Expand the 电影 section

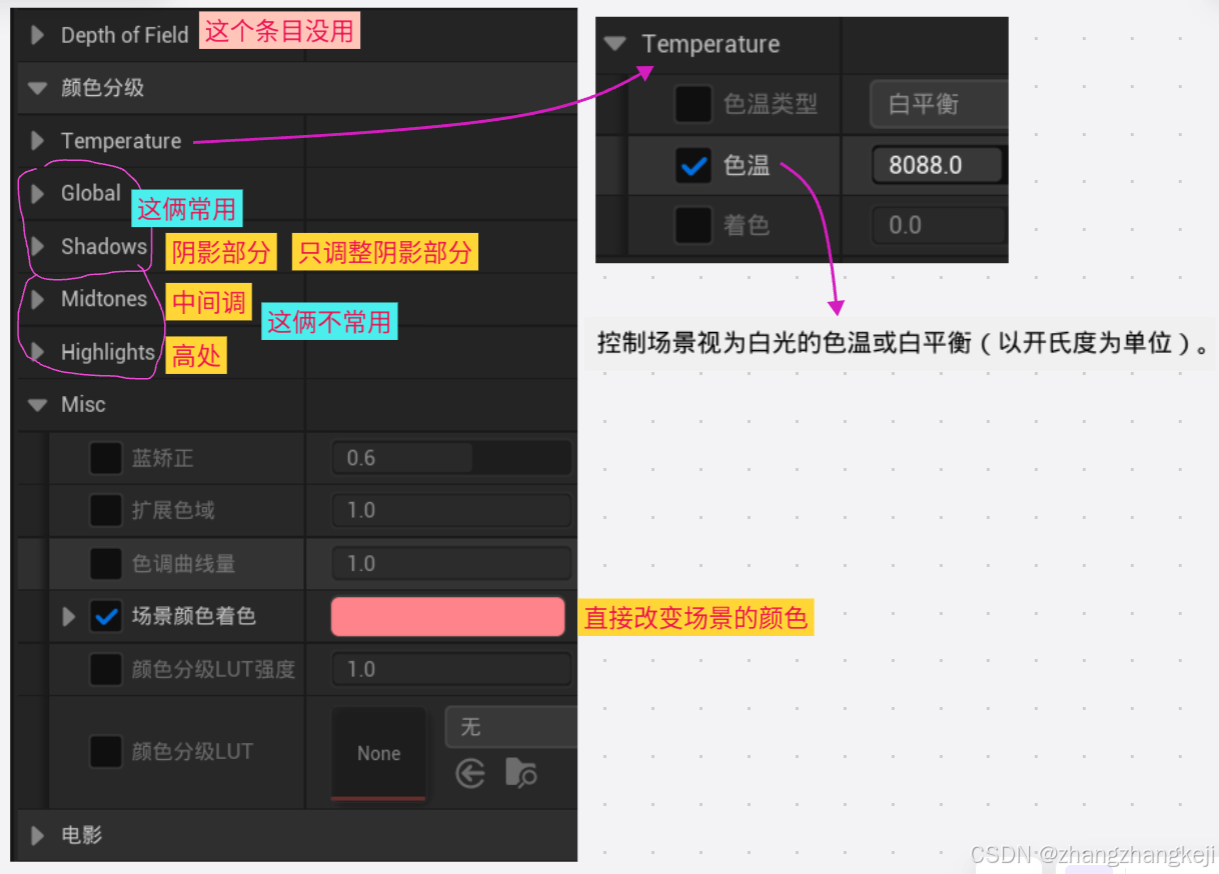tap(36, 836)
